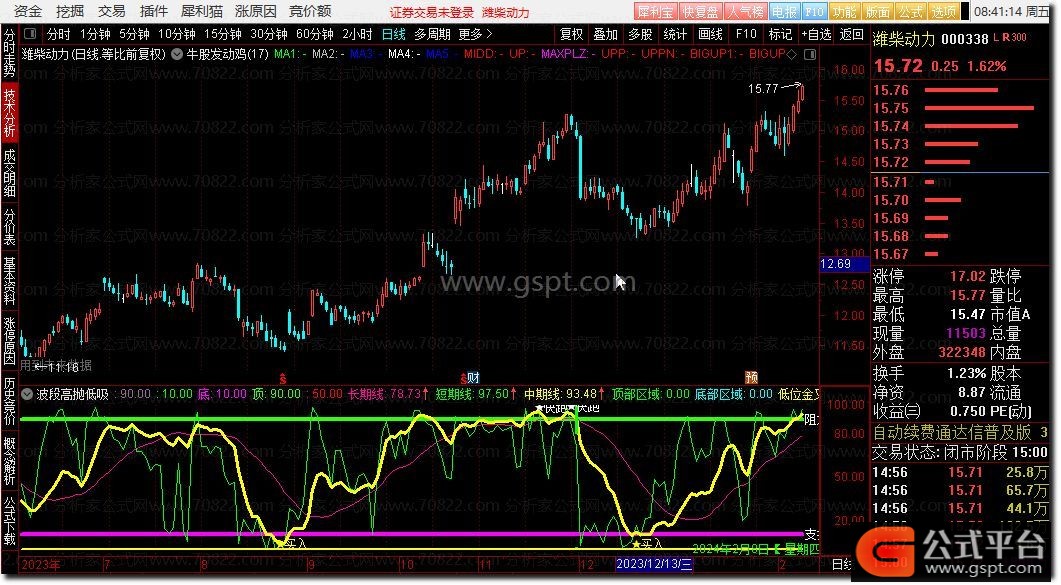This screenshot has height=585, width=1061.
Task: Open the 选项 options button
Action: click(943, 11)
